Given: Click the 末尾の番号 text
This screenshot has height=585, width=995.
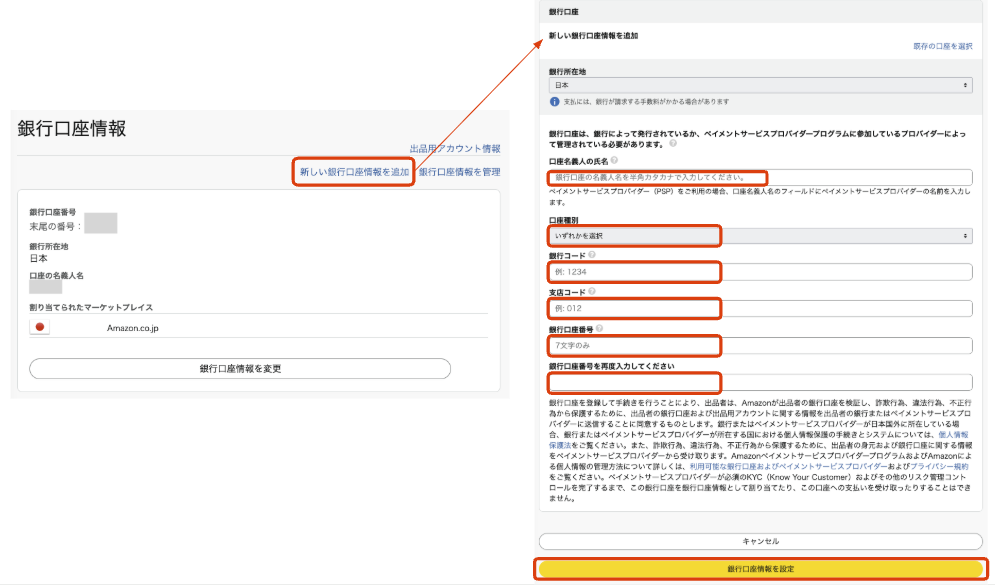Looking at the screenshot, I should [x=55, y=227].
